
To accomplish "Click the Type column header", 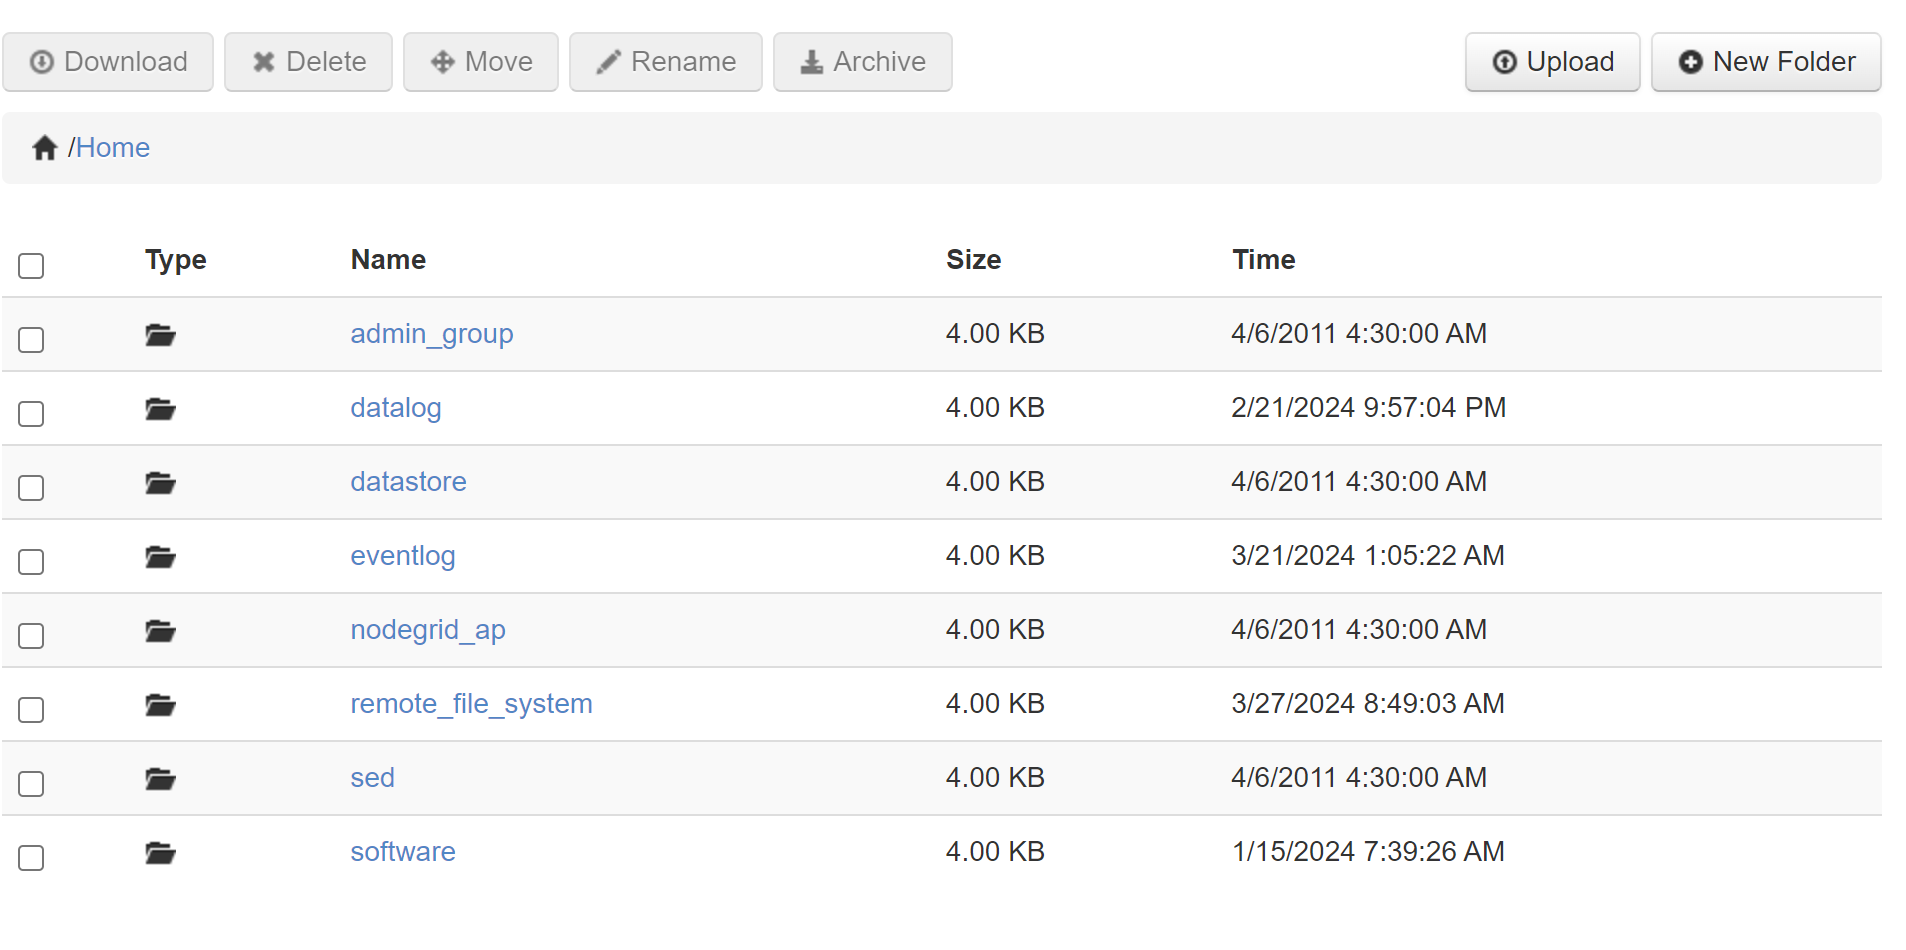I will pos(176,260).
